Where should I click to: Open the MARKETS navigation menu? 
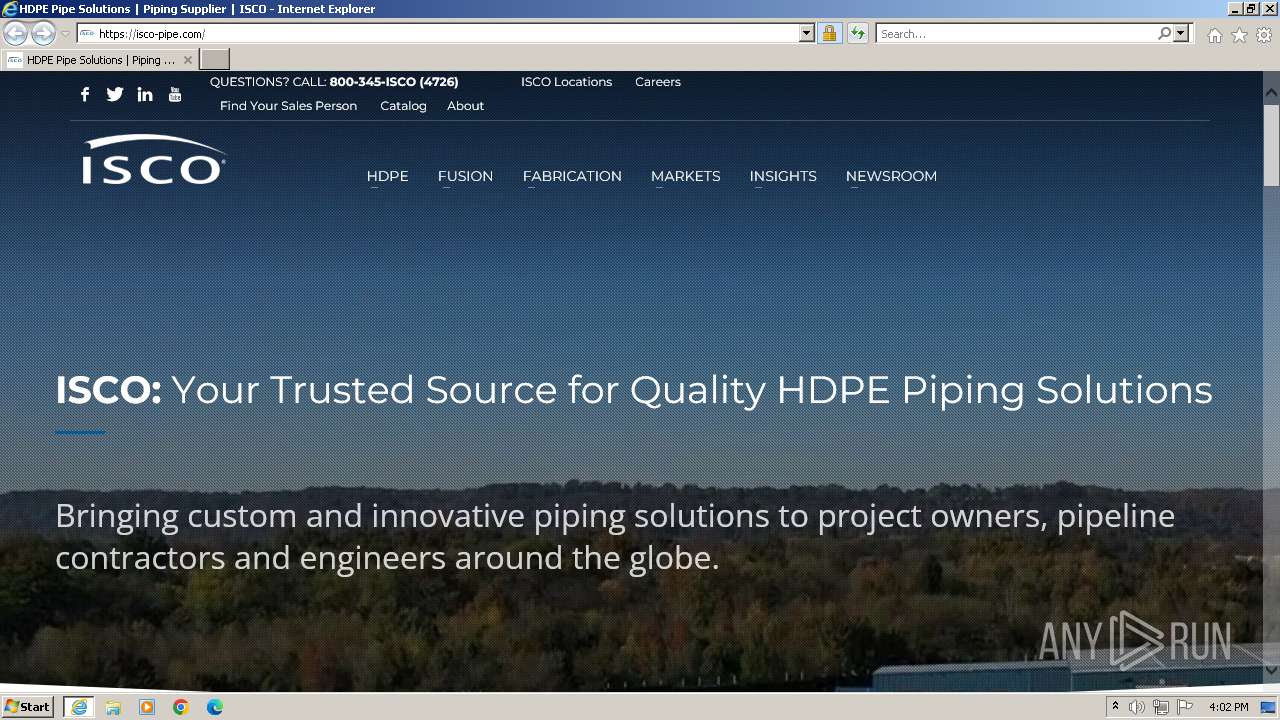(685, 176)
